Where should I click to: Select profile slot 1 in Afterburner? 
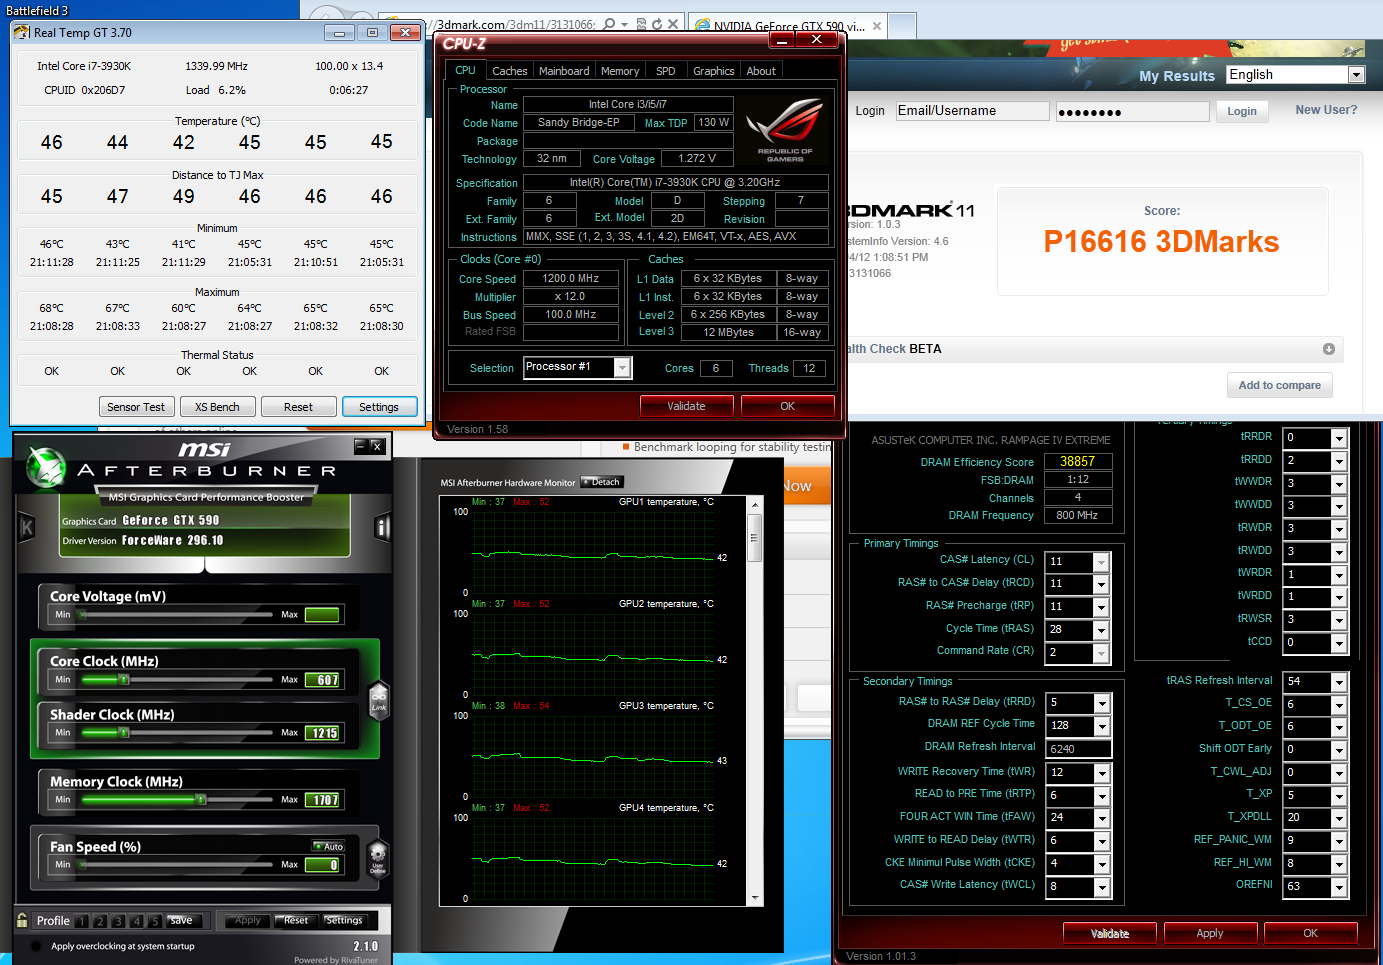82,921
